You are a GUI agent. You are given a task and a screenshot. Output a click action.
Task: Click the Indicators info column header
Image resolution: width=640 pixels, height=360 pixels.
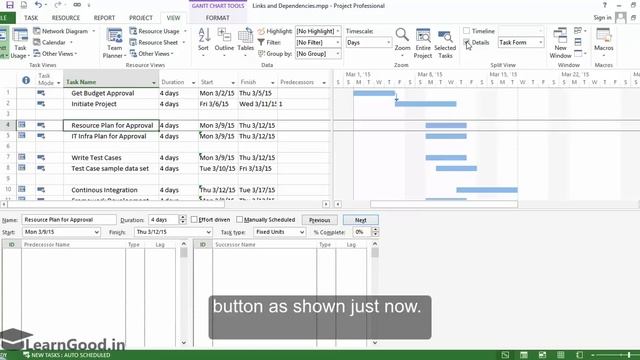[x=26, y=80]
